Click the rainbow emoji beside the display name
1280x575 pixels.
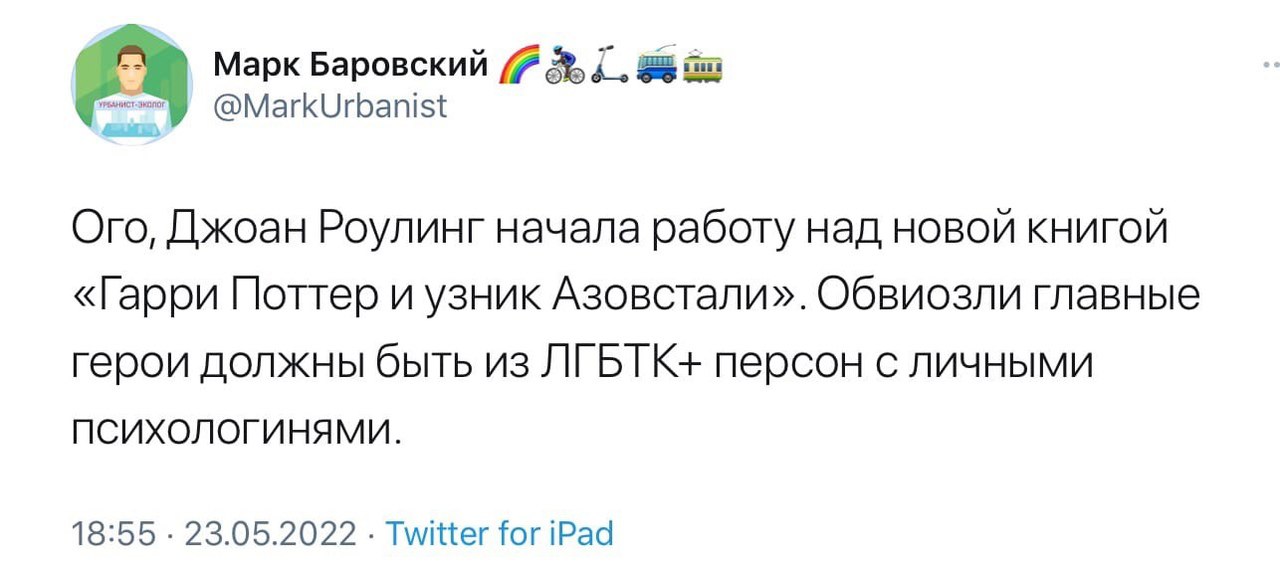[519, 68]
